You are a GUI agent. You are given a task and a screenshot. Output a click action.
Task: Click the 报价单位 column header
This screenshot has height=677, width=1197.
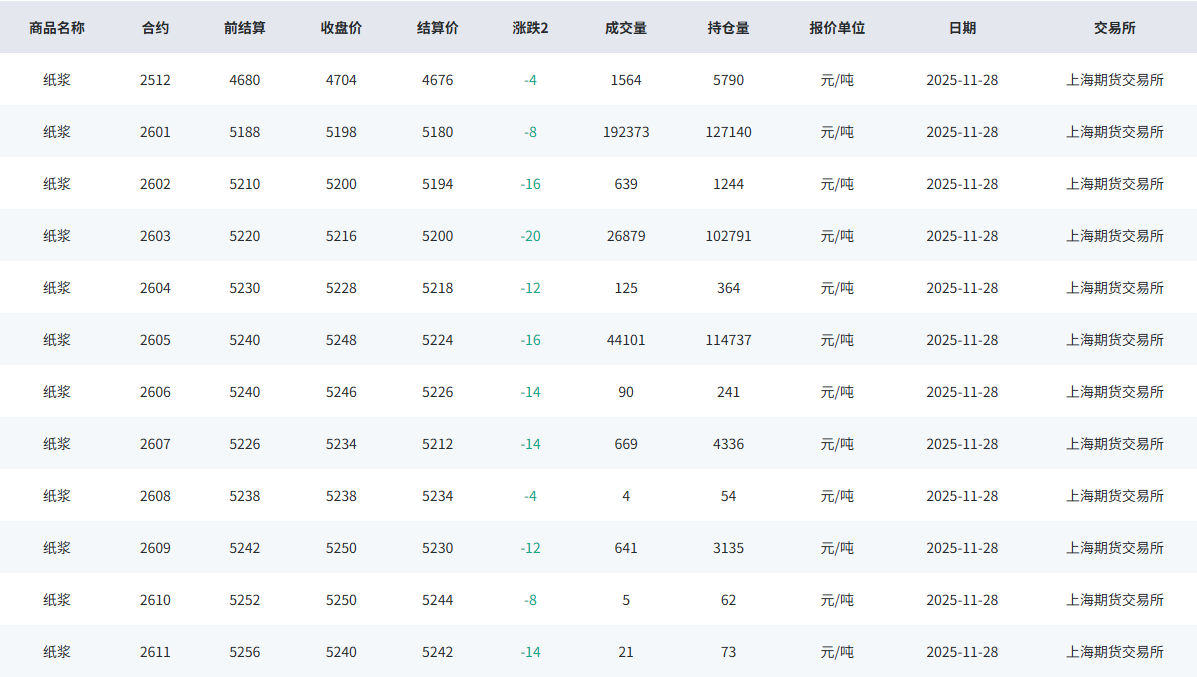coord(837,28)
